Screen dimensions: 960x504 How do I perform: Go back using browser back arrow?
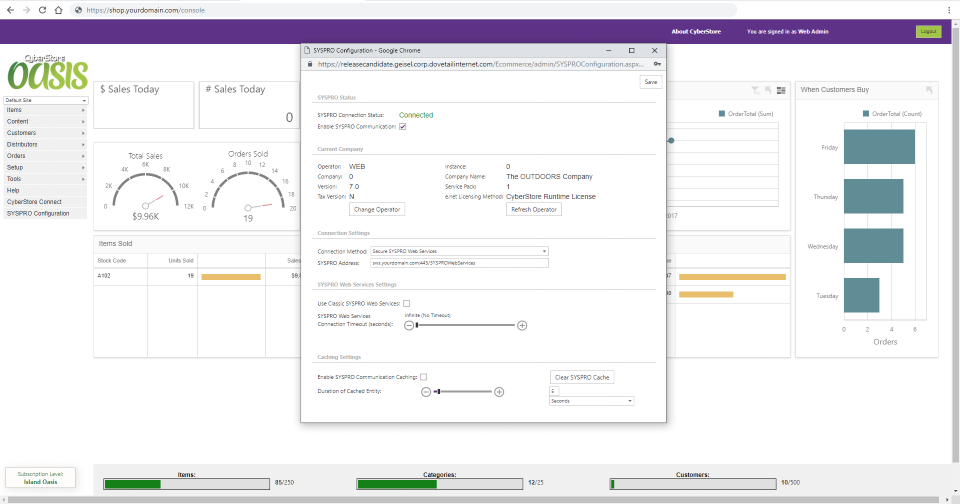(x=10, y=10)
